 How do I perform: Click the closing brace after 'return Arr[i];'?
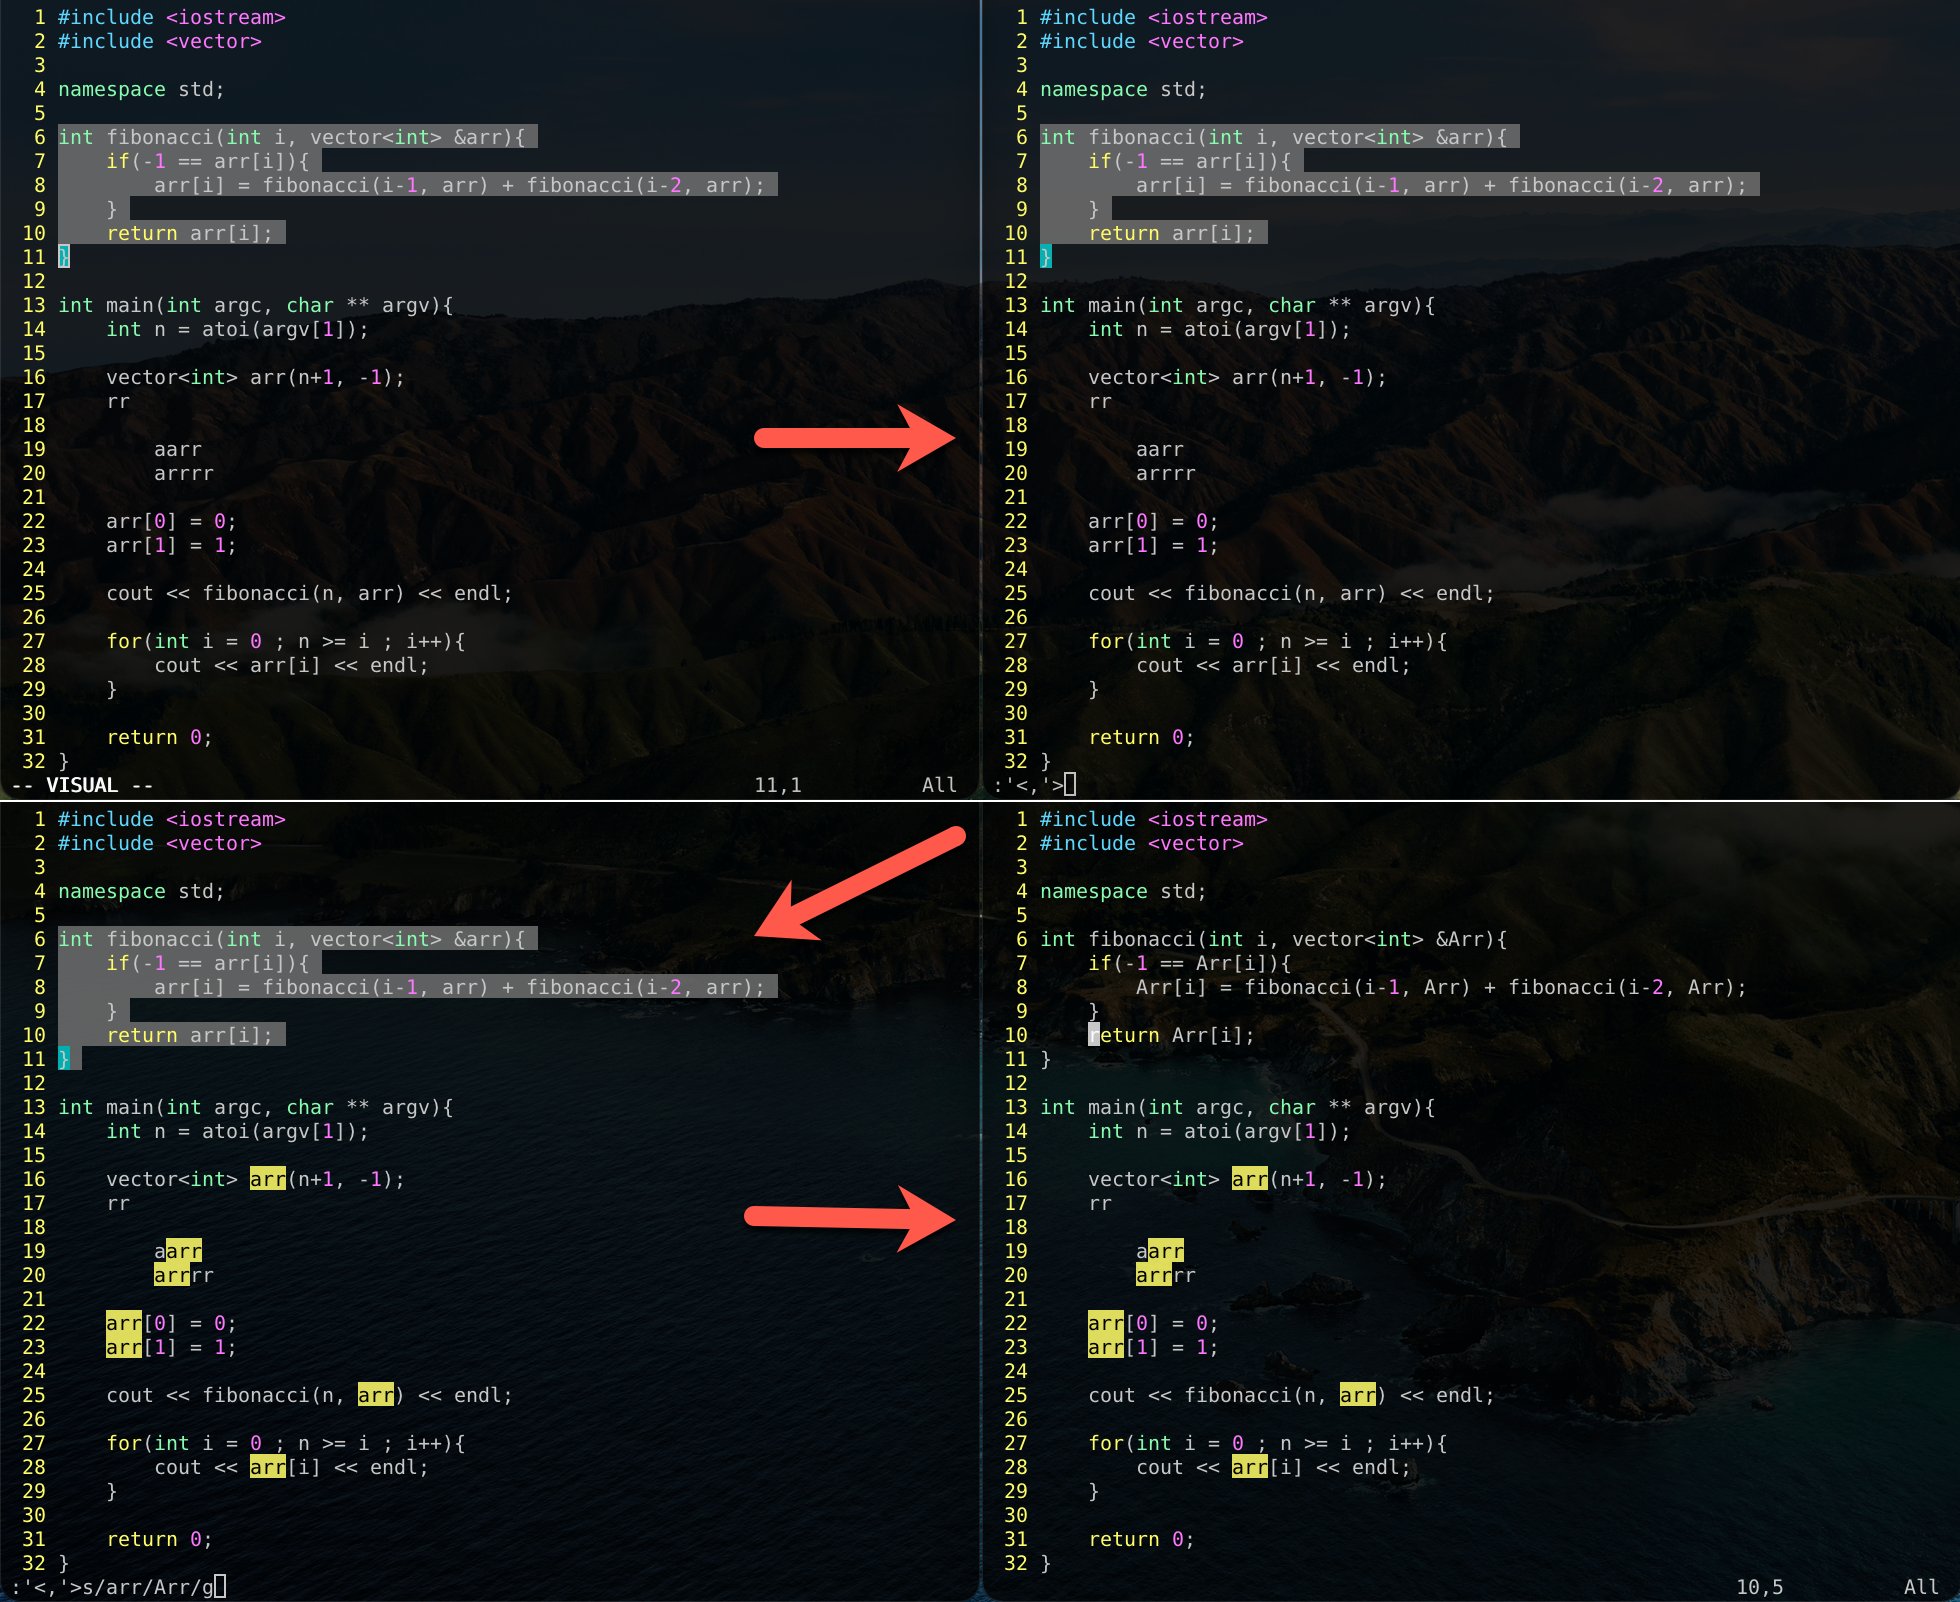[x=1046, y=1059]
